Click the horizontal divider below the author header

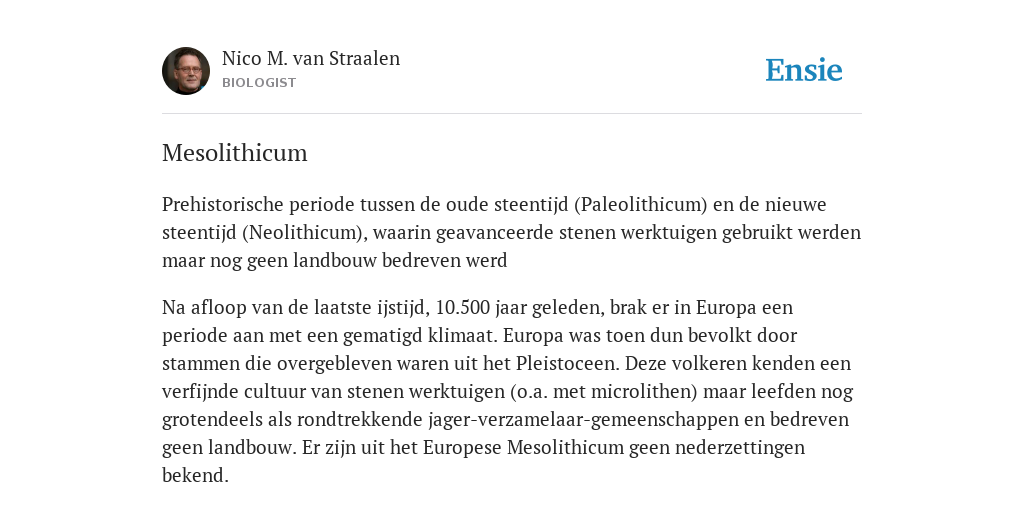pos(512,114)
